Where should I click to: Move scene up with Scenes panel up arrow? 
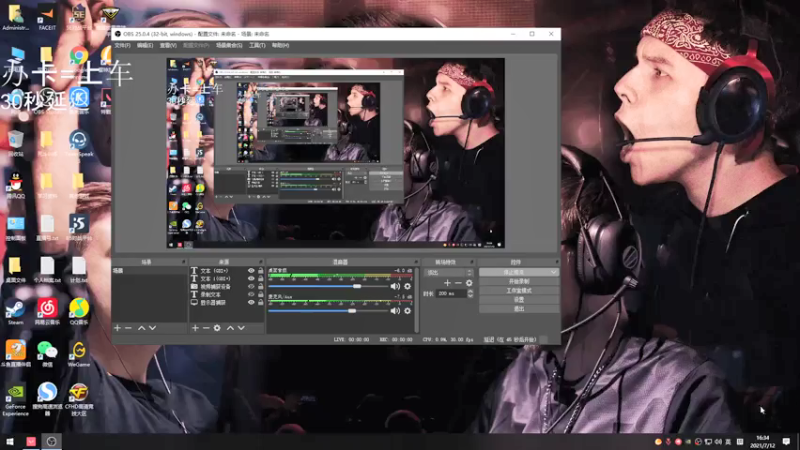[x=141, y=328]
